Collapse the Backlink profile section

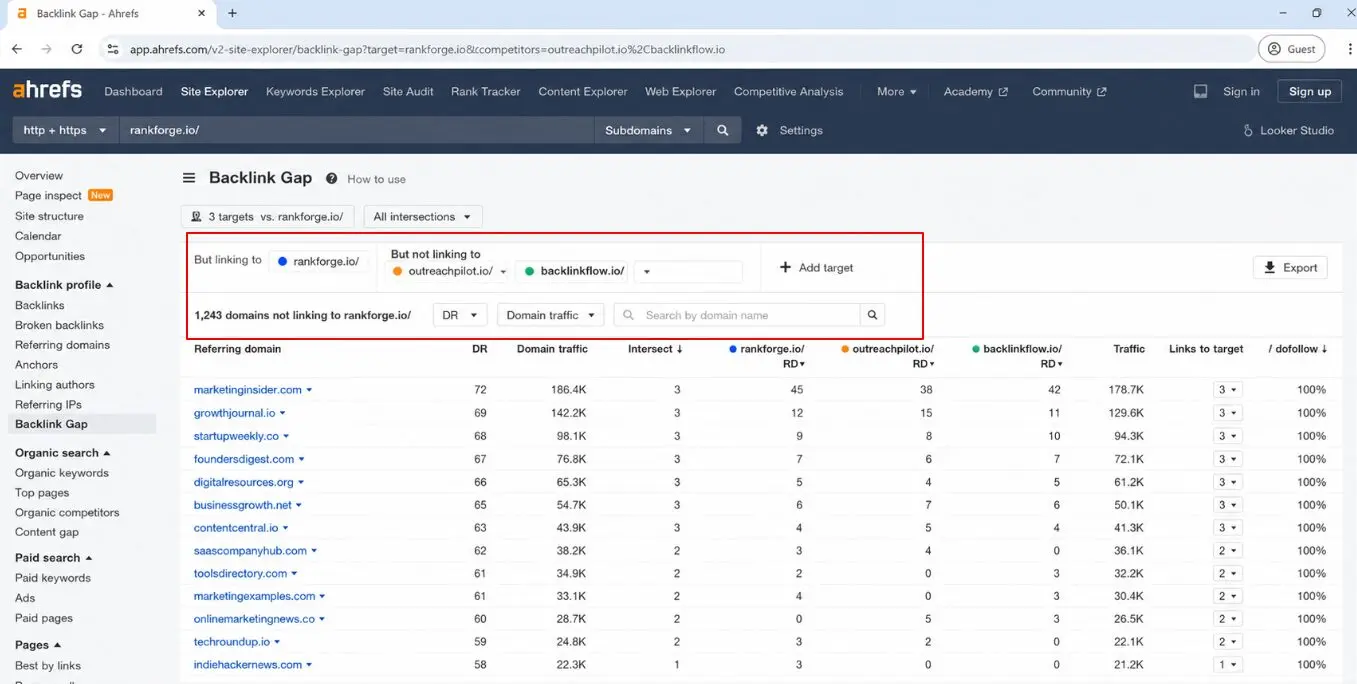(x=64, y=285)
